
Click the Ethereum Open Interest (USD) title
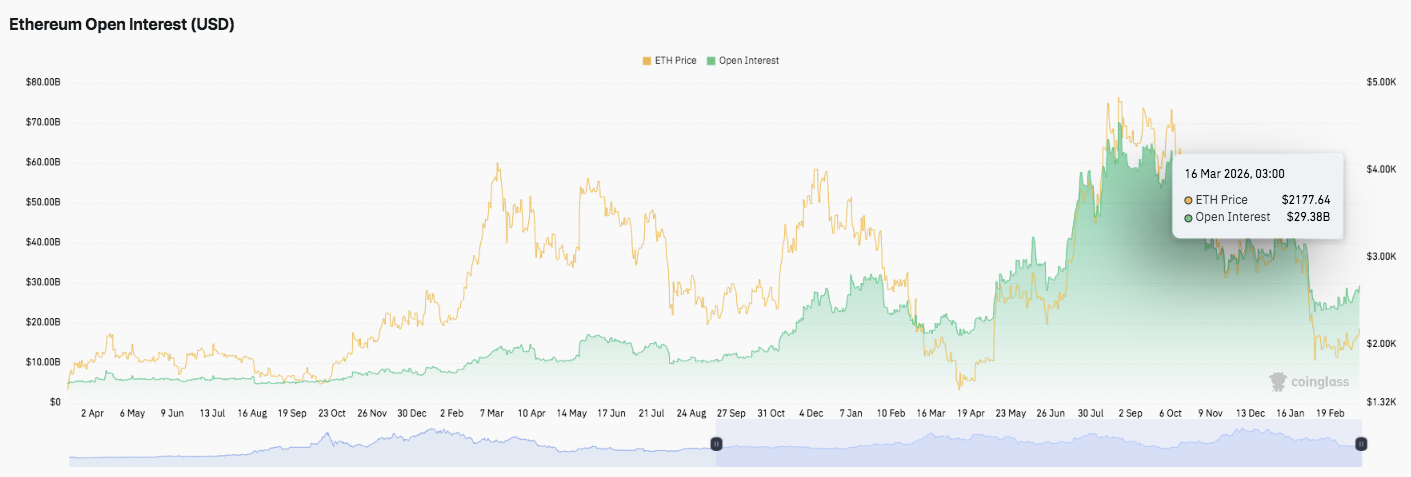(x=121, y=25)
